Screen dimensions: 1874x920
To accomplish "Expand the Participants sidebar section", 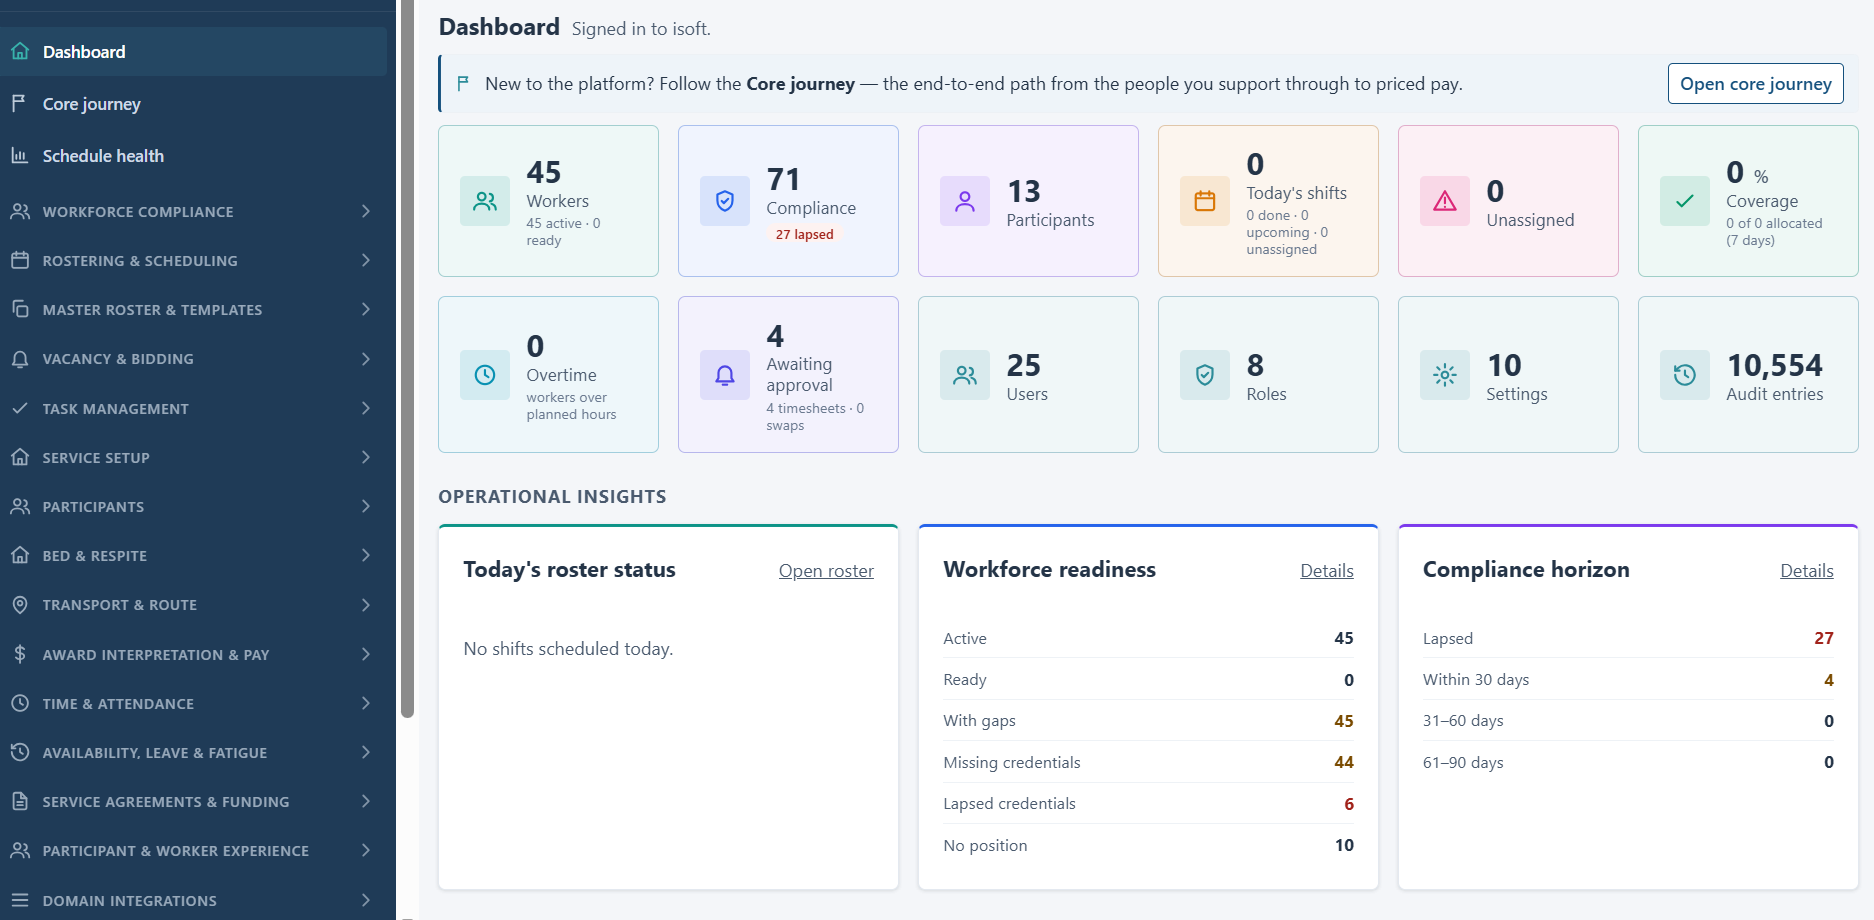I will (x=193, y=506).
